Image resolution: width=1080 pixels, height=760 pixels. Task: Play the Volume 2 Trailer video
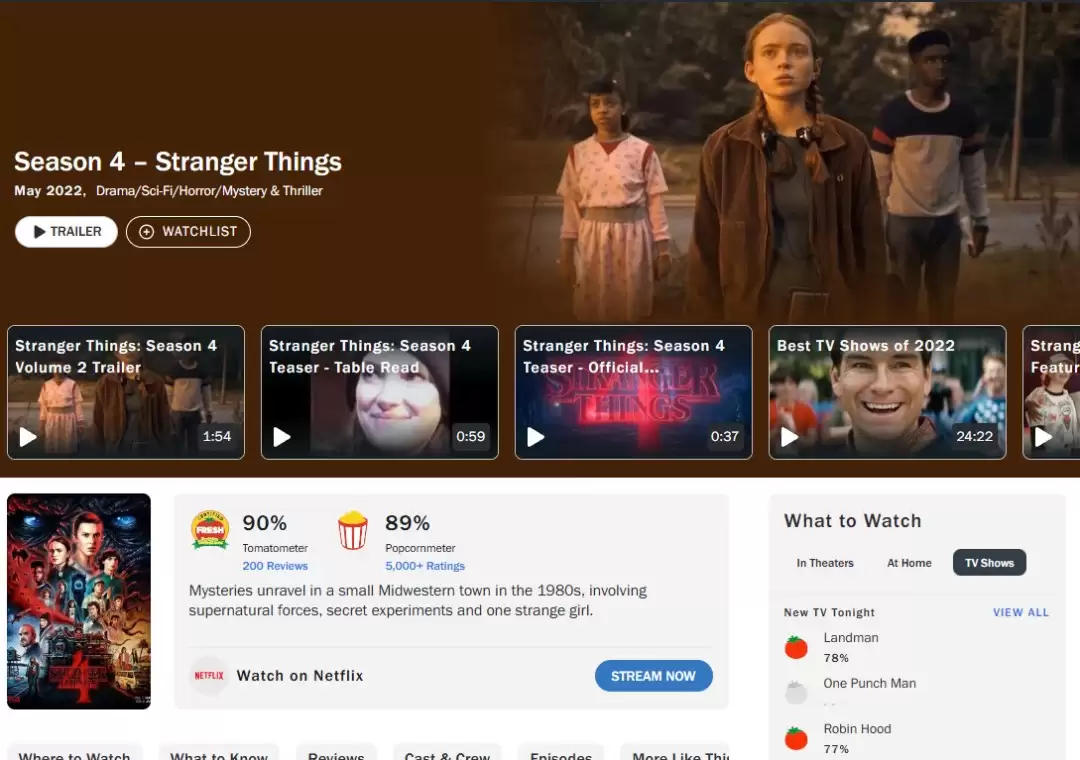coord(28,437)
